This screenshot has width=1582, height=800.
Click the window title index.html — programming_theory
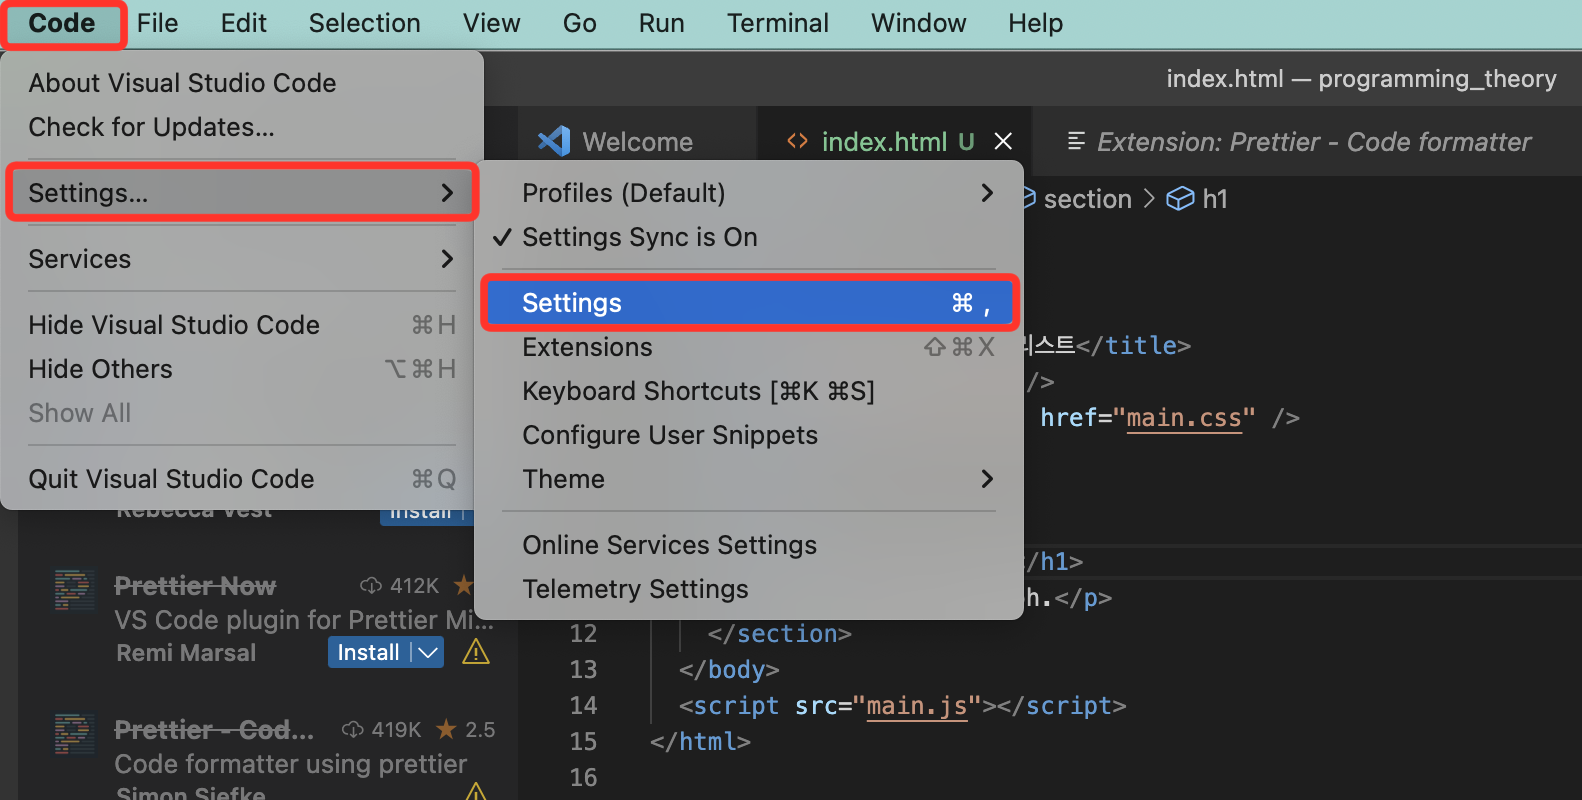pos(1361,79)
